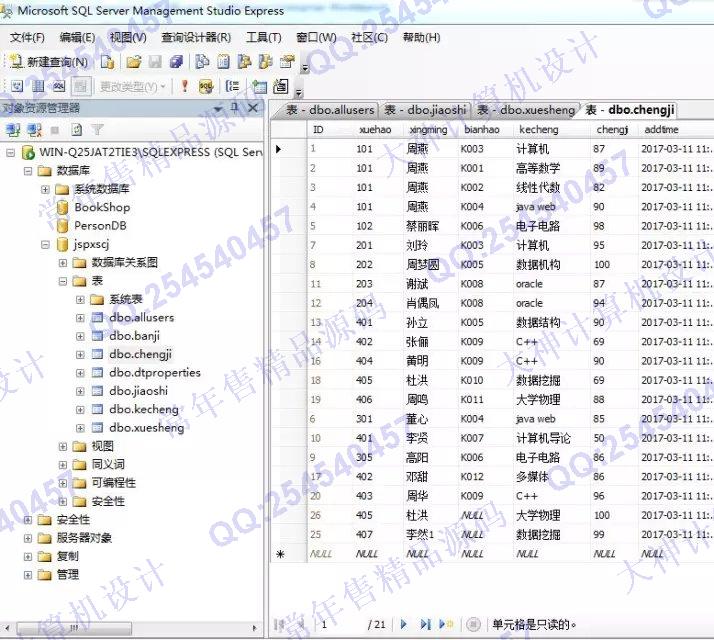Click the Refresh icon in Object Explorer

point(76,130)
